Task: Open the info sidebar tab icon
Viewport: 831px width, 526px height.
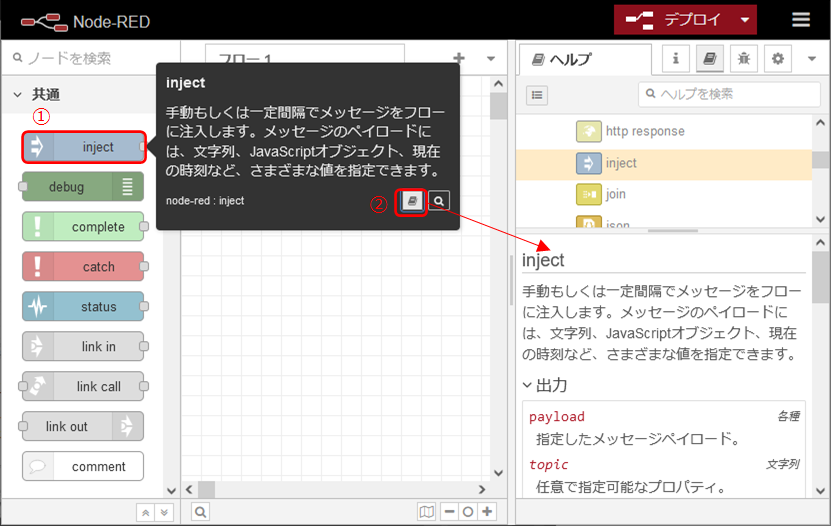Action: (675, 59)
